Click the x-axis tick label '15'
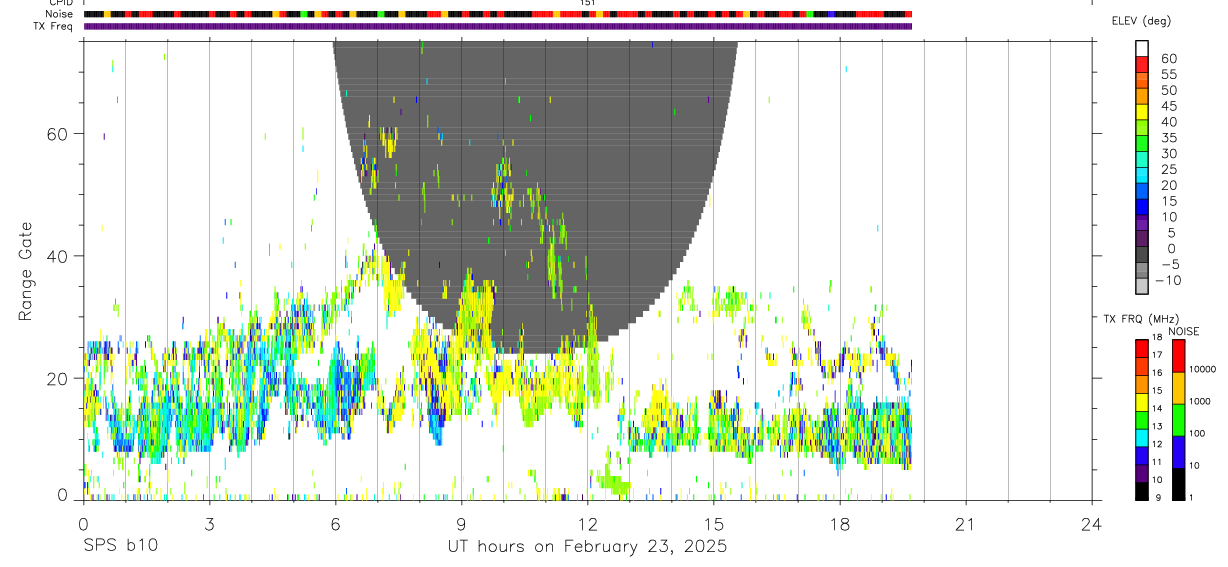The width and height of the screenshot is (1228, 567). click(714, 524)
